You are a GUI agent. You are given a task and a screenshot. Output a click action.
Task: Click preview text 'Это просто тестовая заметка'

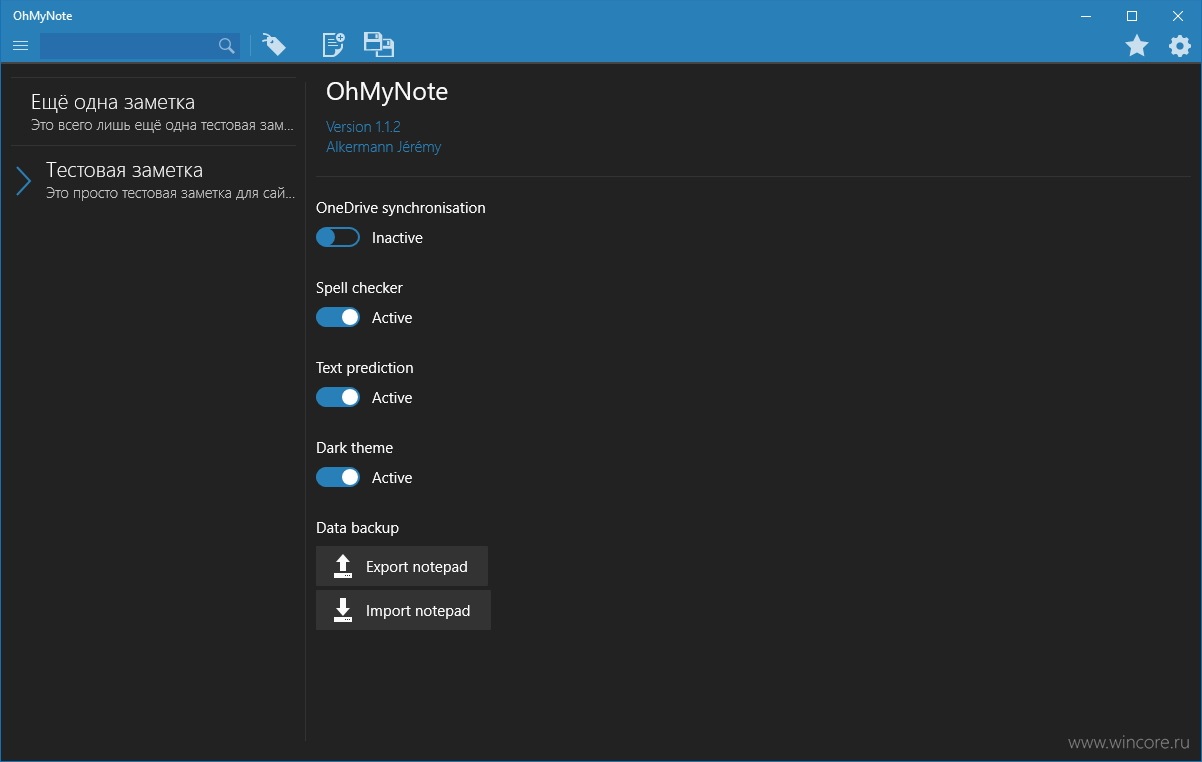coord(170,193)
